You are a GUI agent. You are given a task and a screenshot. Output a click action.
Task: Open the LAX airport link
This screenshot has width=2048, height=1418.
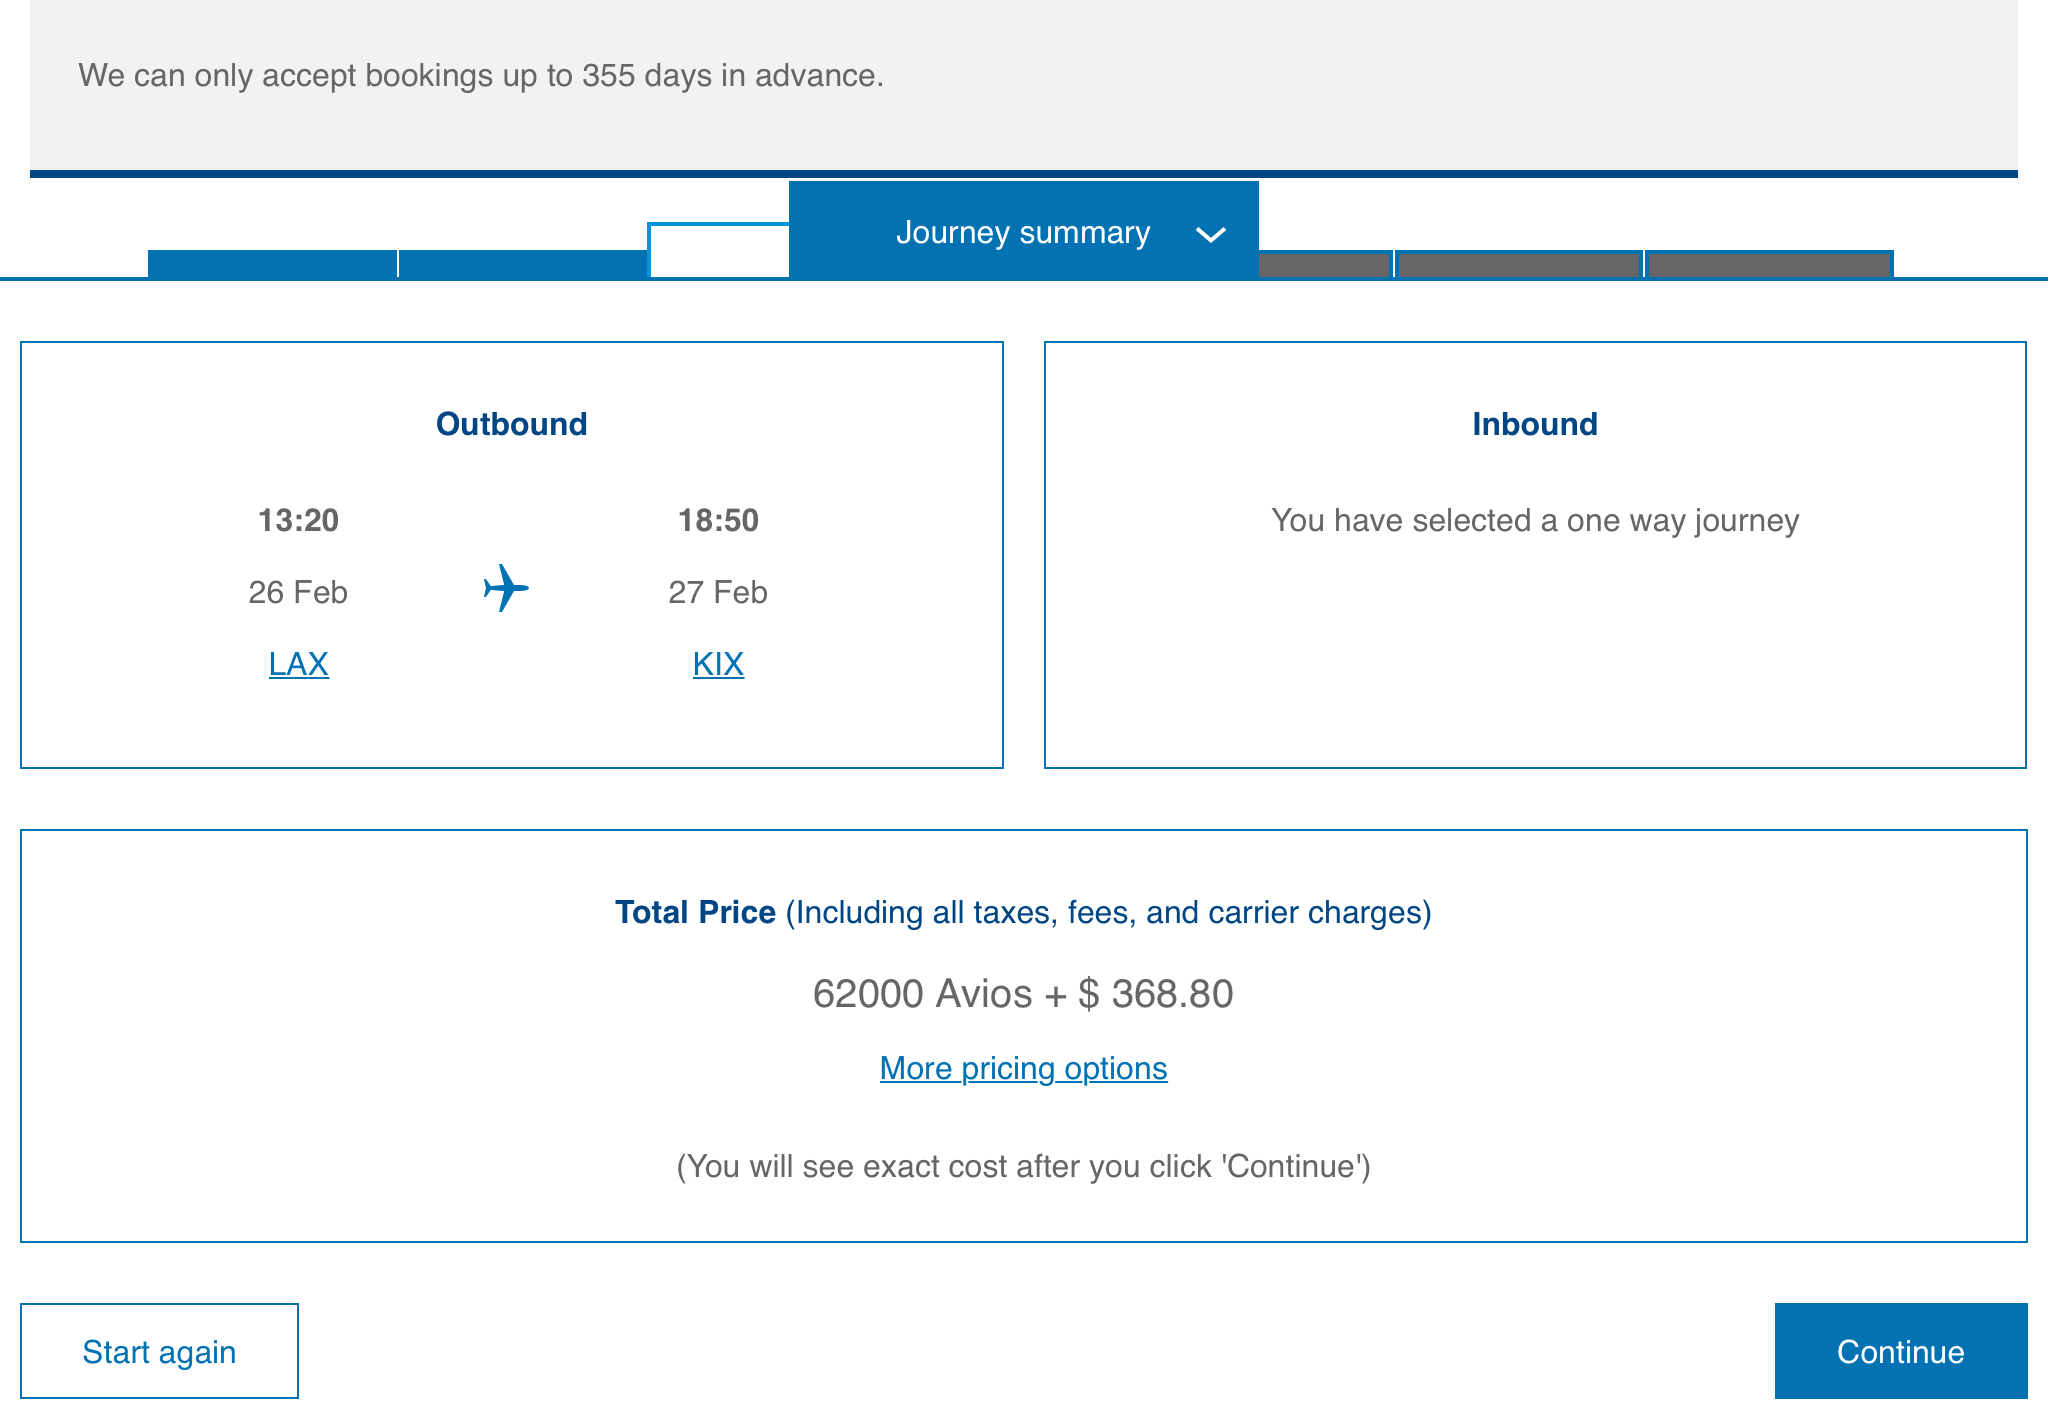point(298,664)
